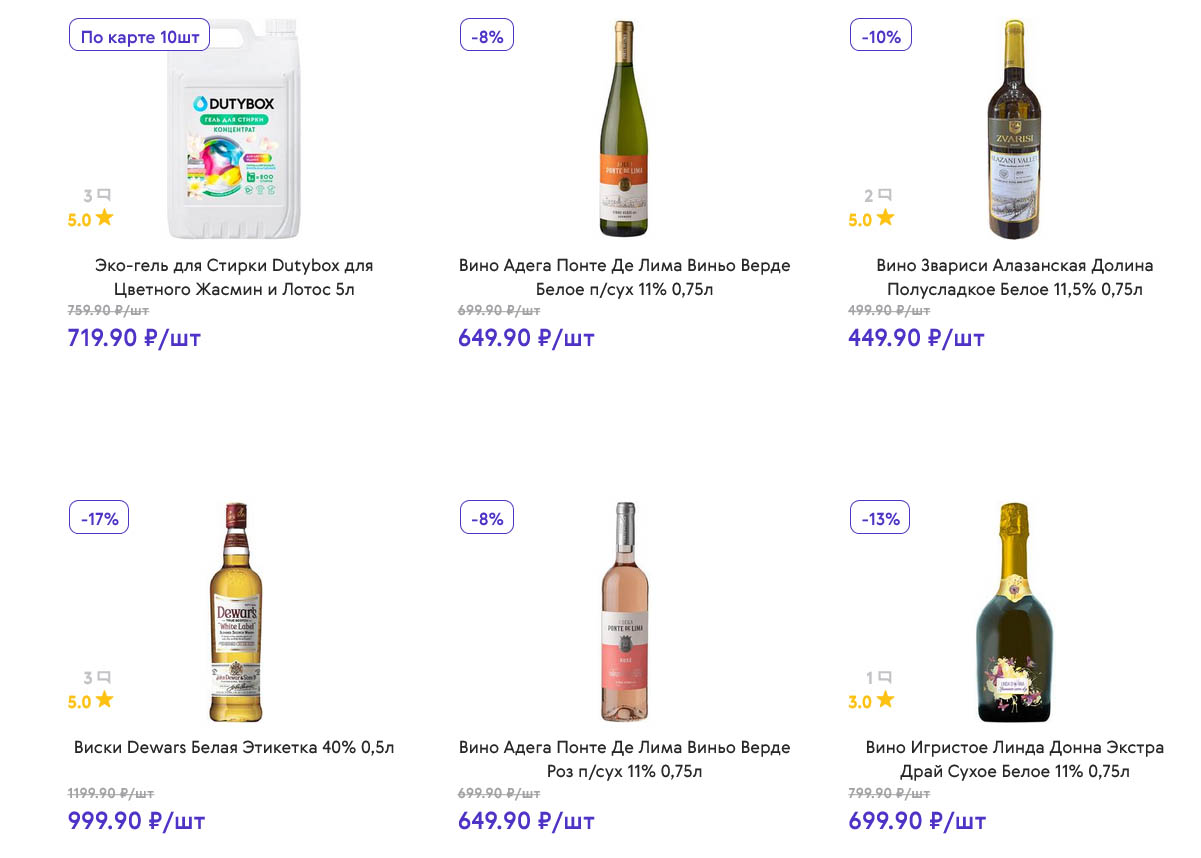Click the -17% discount badge on Dewars
This screenshot has height=858, width=1201.
click(99, 518)
